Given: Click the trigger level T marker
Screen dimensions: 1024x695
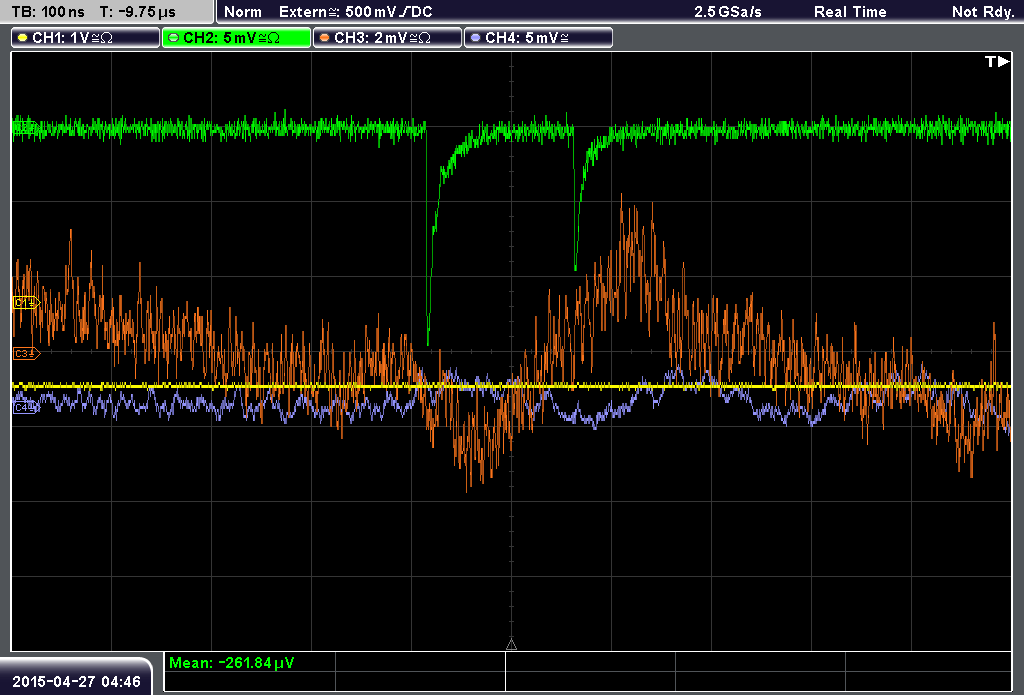Looking at the screenshot, I should pyautogui.click(x=997, y=61).
